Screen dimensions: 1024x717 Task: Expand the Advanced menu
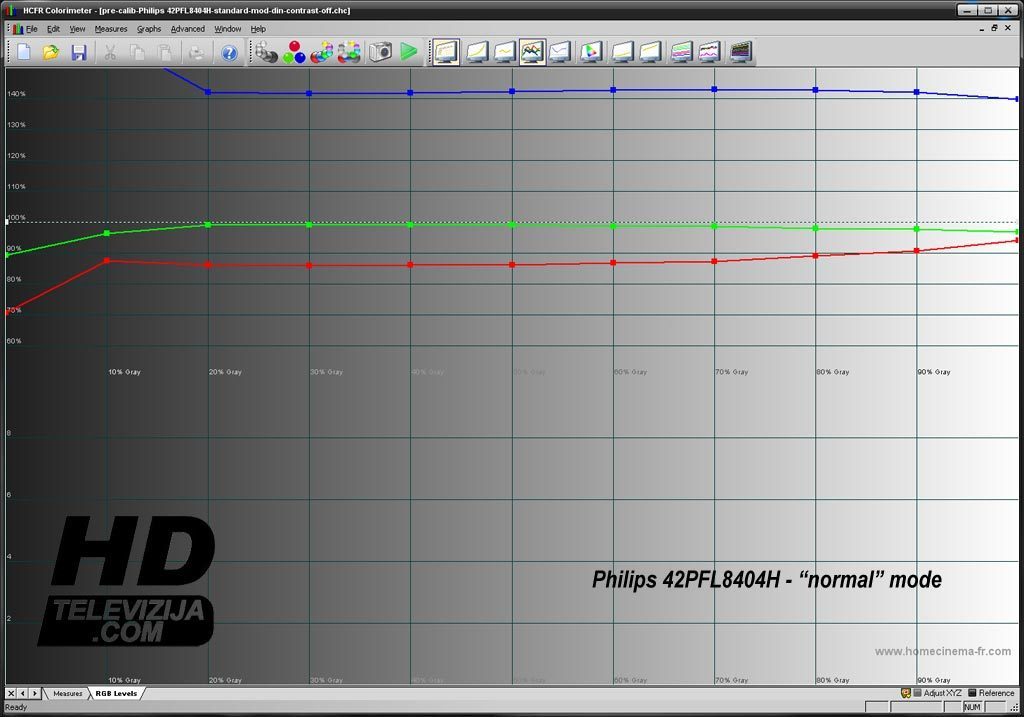(x=187, y=29)
